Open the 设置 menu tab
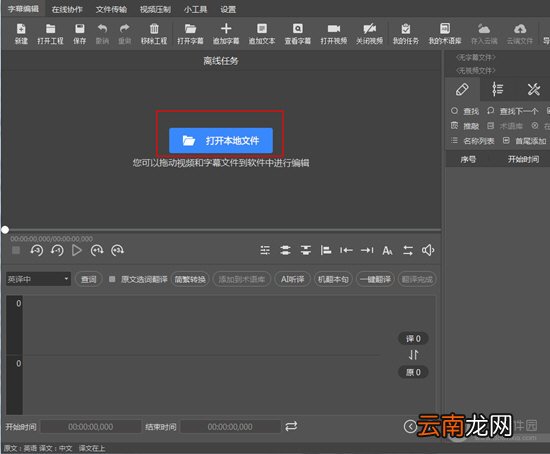 228,9
